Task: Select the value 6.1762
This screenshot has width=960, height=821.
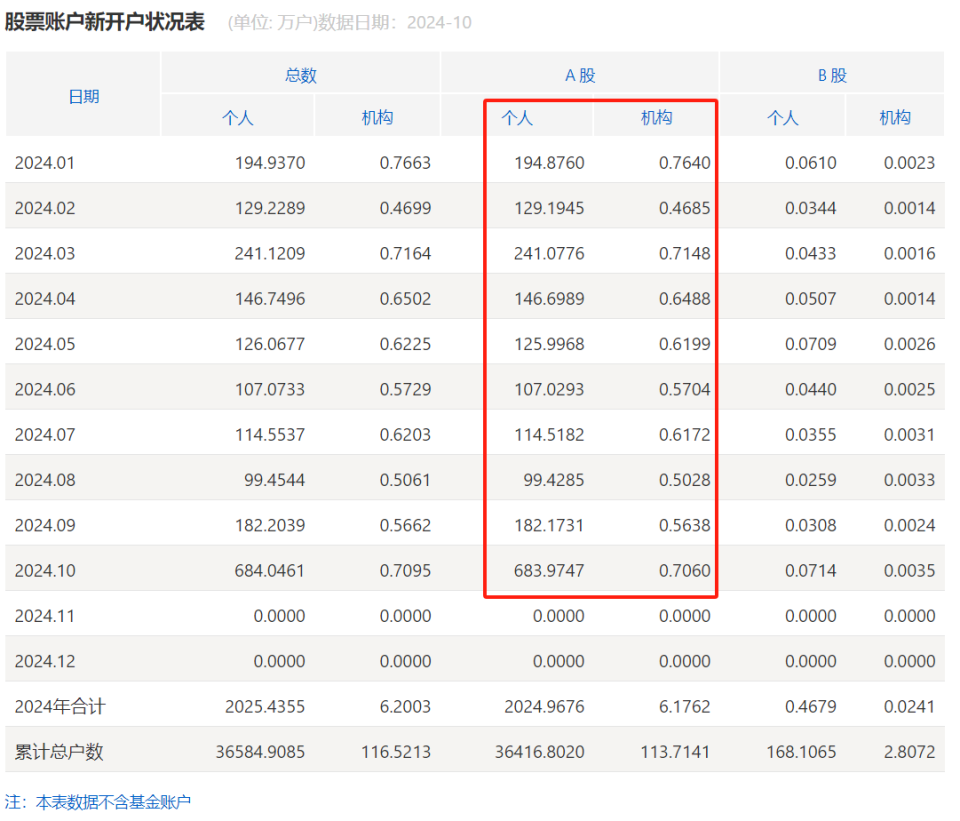Action: [x=684, y=707]
